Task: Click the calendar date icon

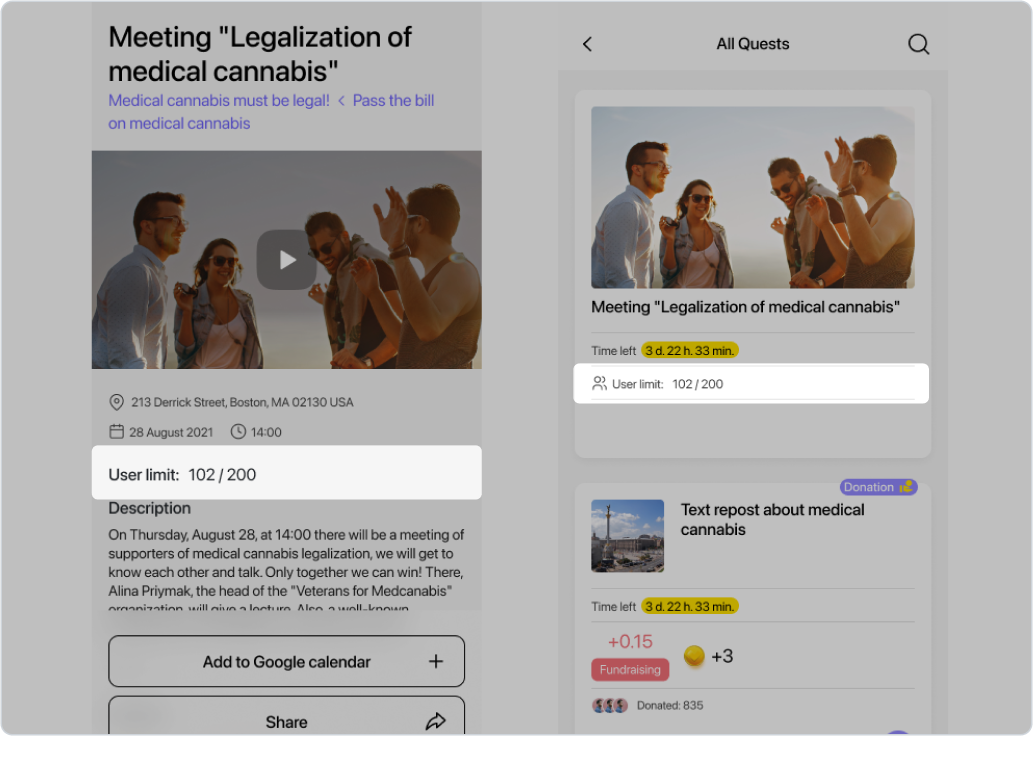Action: pos(117,432)
